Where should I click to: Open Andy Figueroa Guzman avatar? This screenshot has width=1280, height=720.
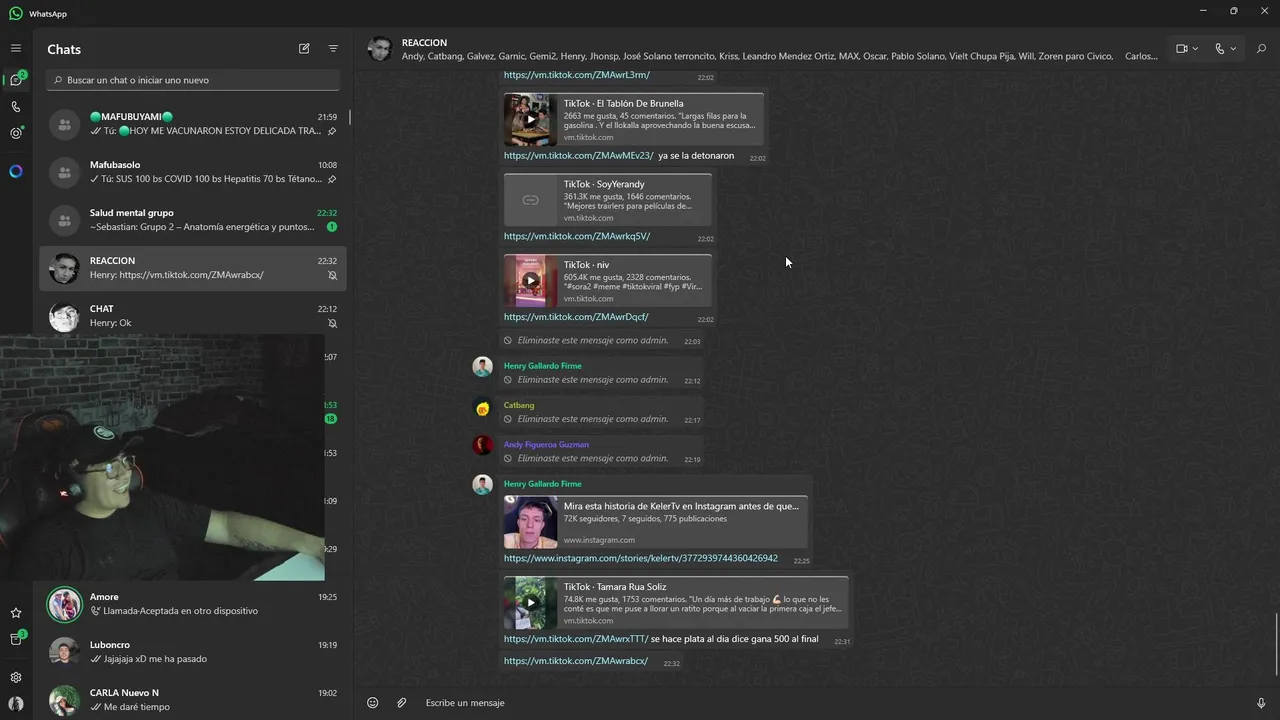[x=483, y=446]
